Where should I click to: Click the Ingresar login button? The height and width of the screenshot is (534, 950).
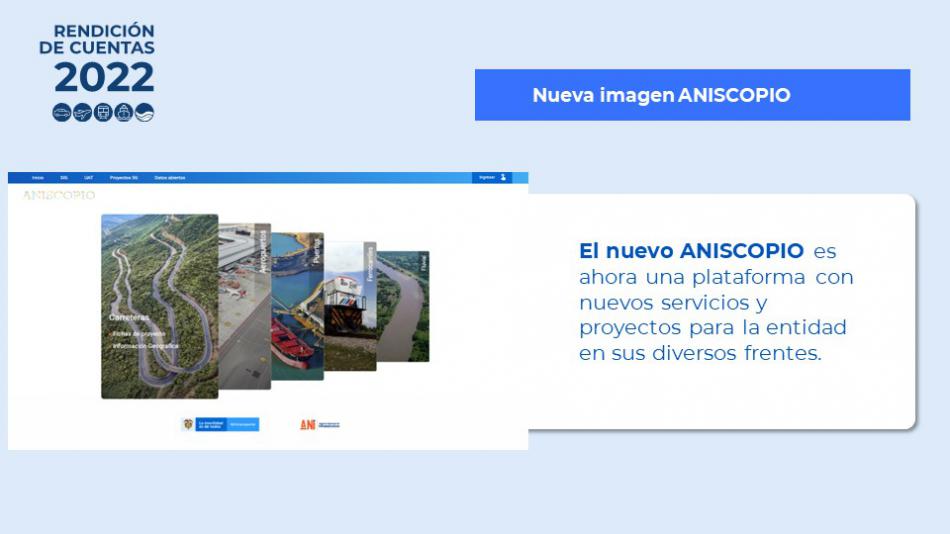(492, 178)
